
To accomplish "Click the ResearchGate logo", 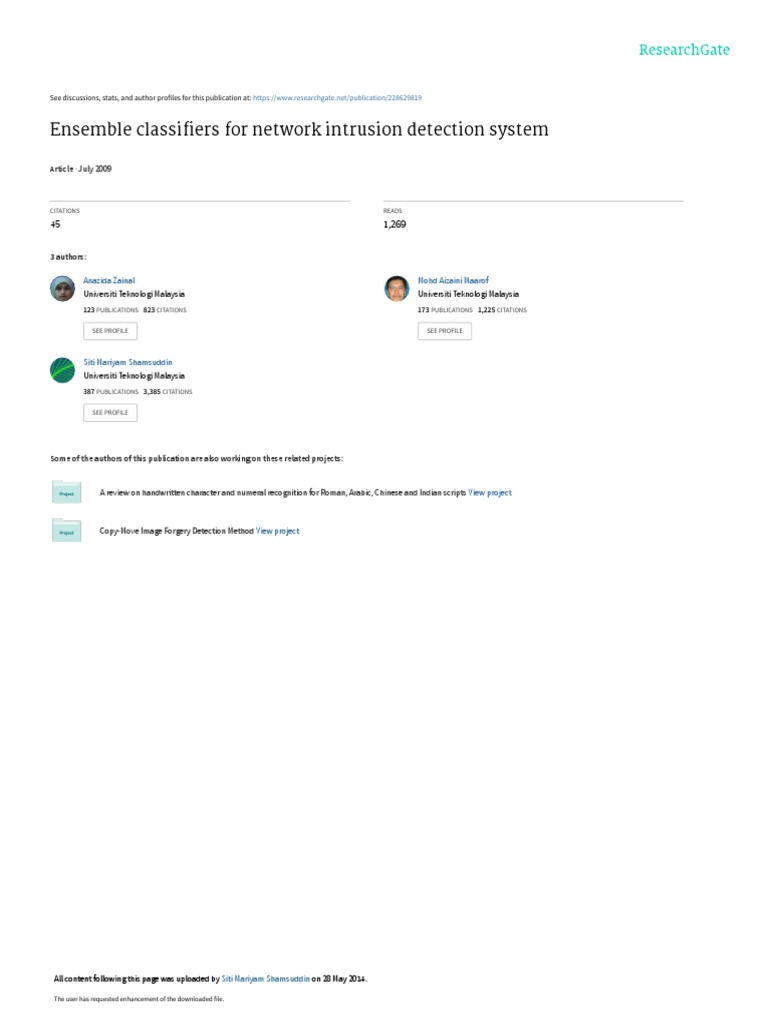I will click(x=685, y=50).
